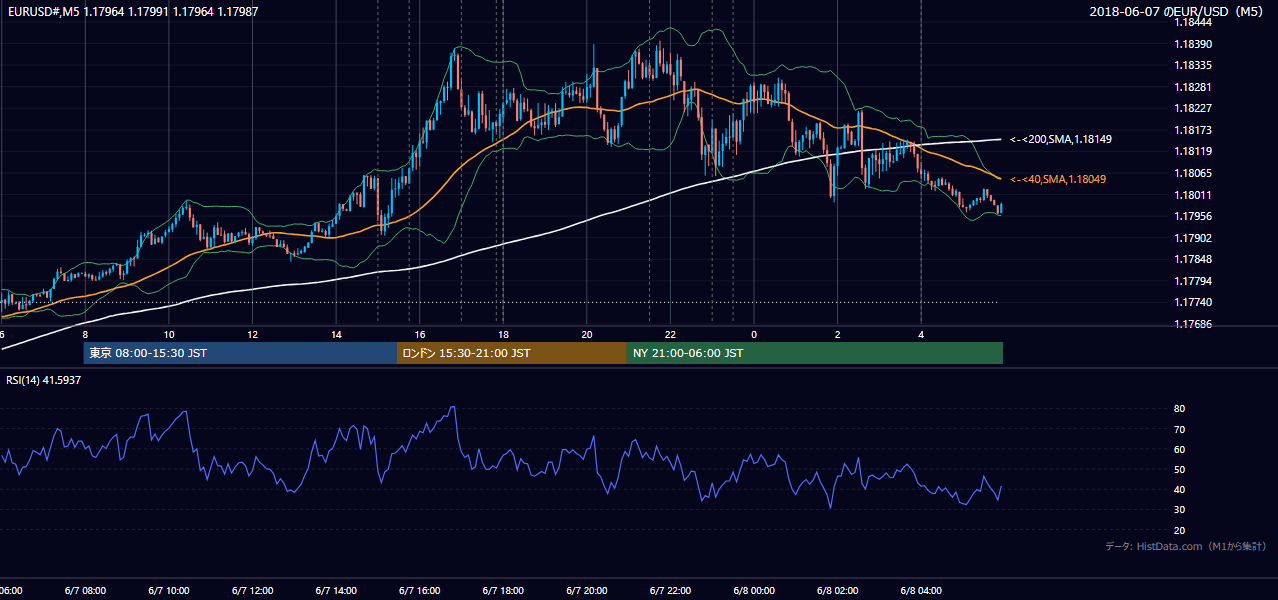Click the 1.17902 price axis label
The height and width of the screenshot is (600, 1278).
[x=1193, y=238]
